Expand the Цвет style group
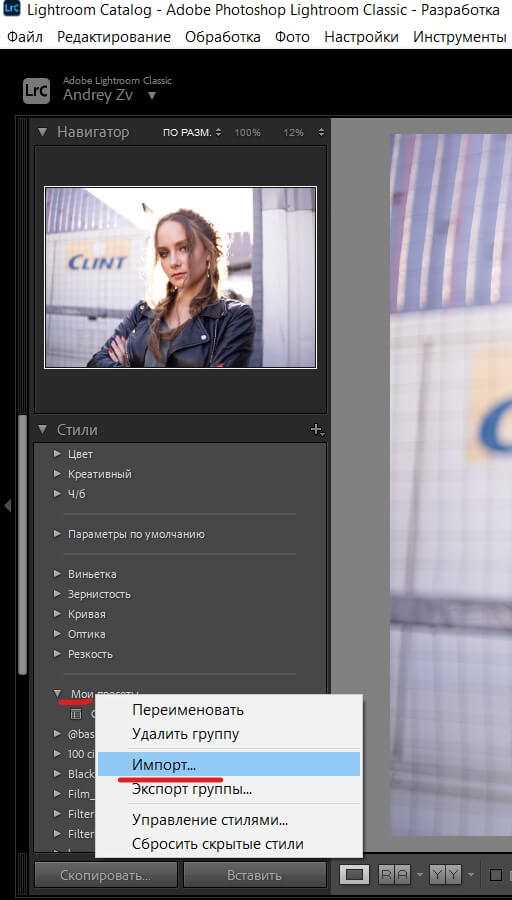The width and height of the screenshot is (512, 900). (x=57, y=454)
